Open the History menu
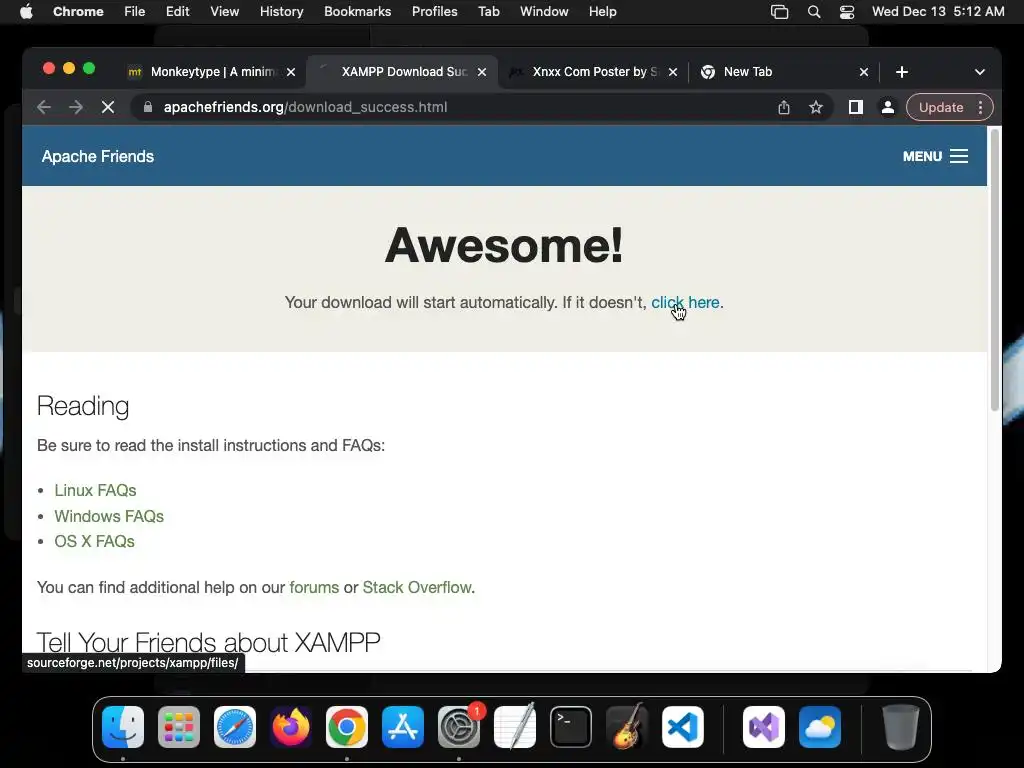Viewport: 1024px width, 768px height. [x=281, y=12]
